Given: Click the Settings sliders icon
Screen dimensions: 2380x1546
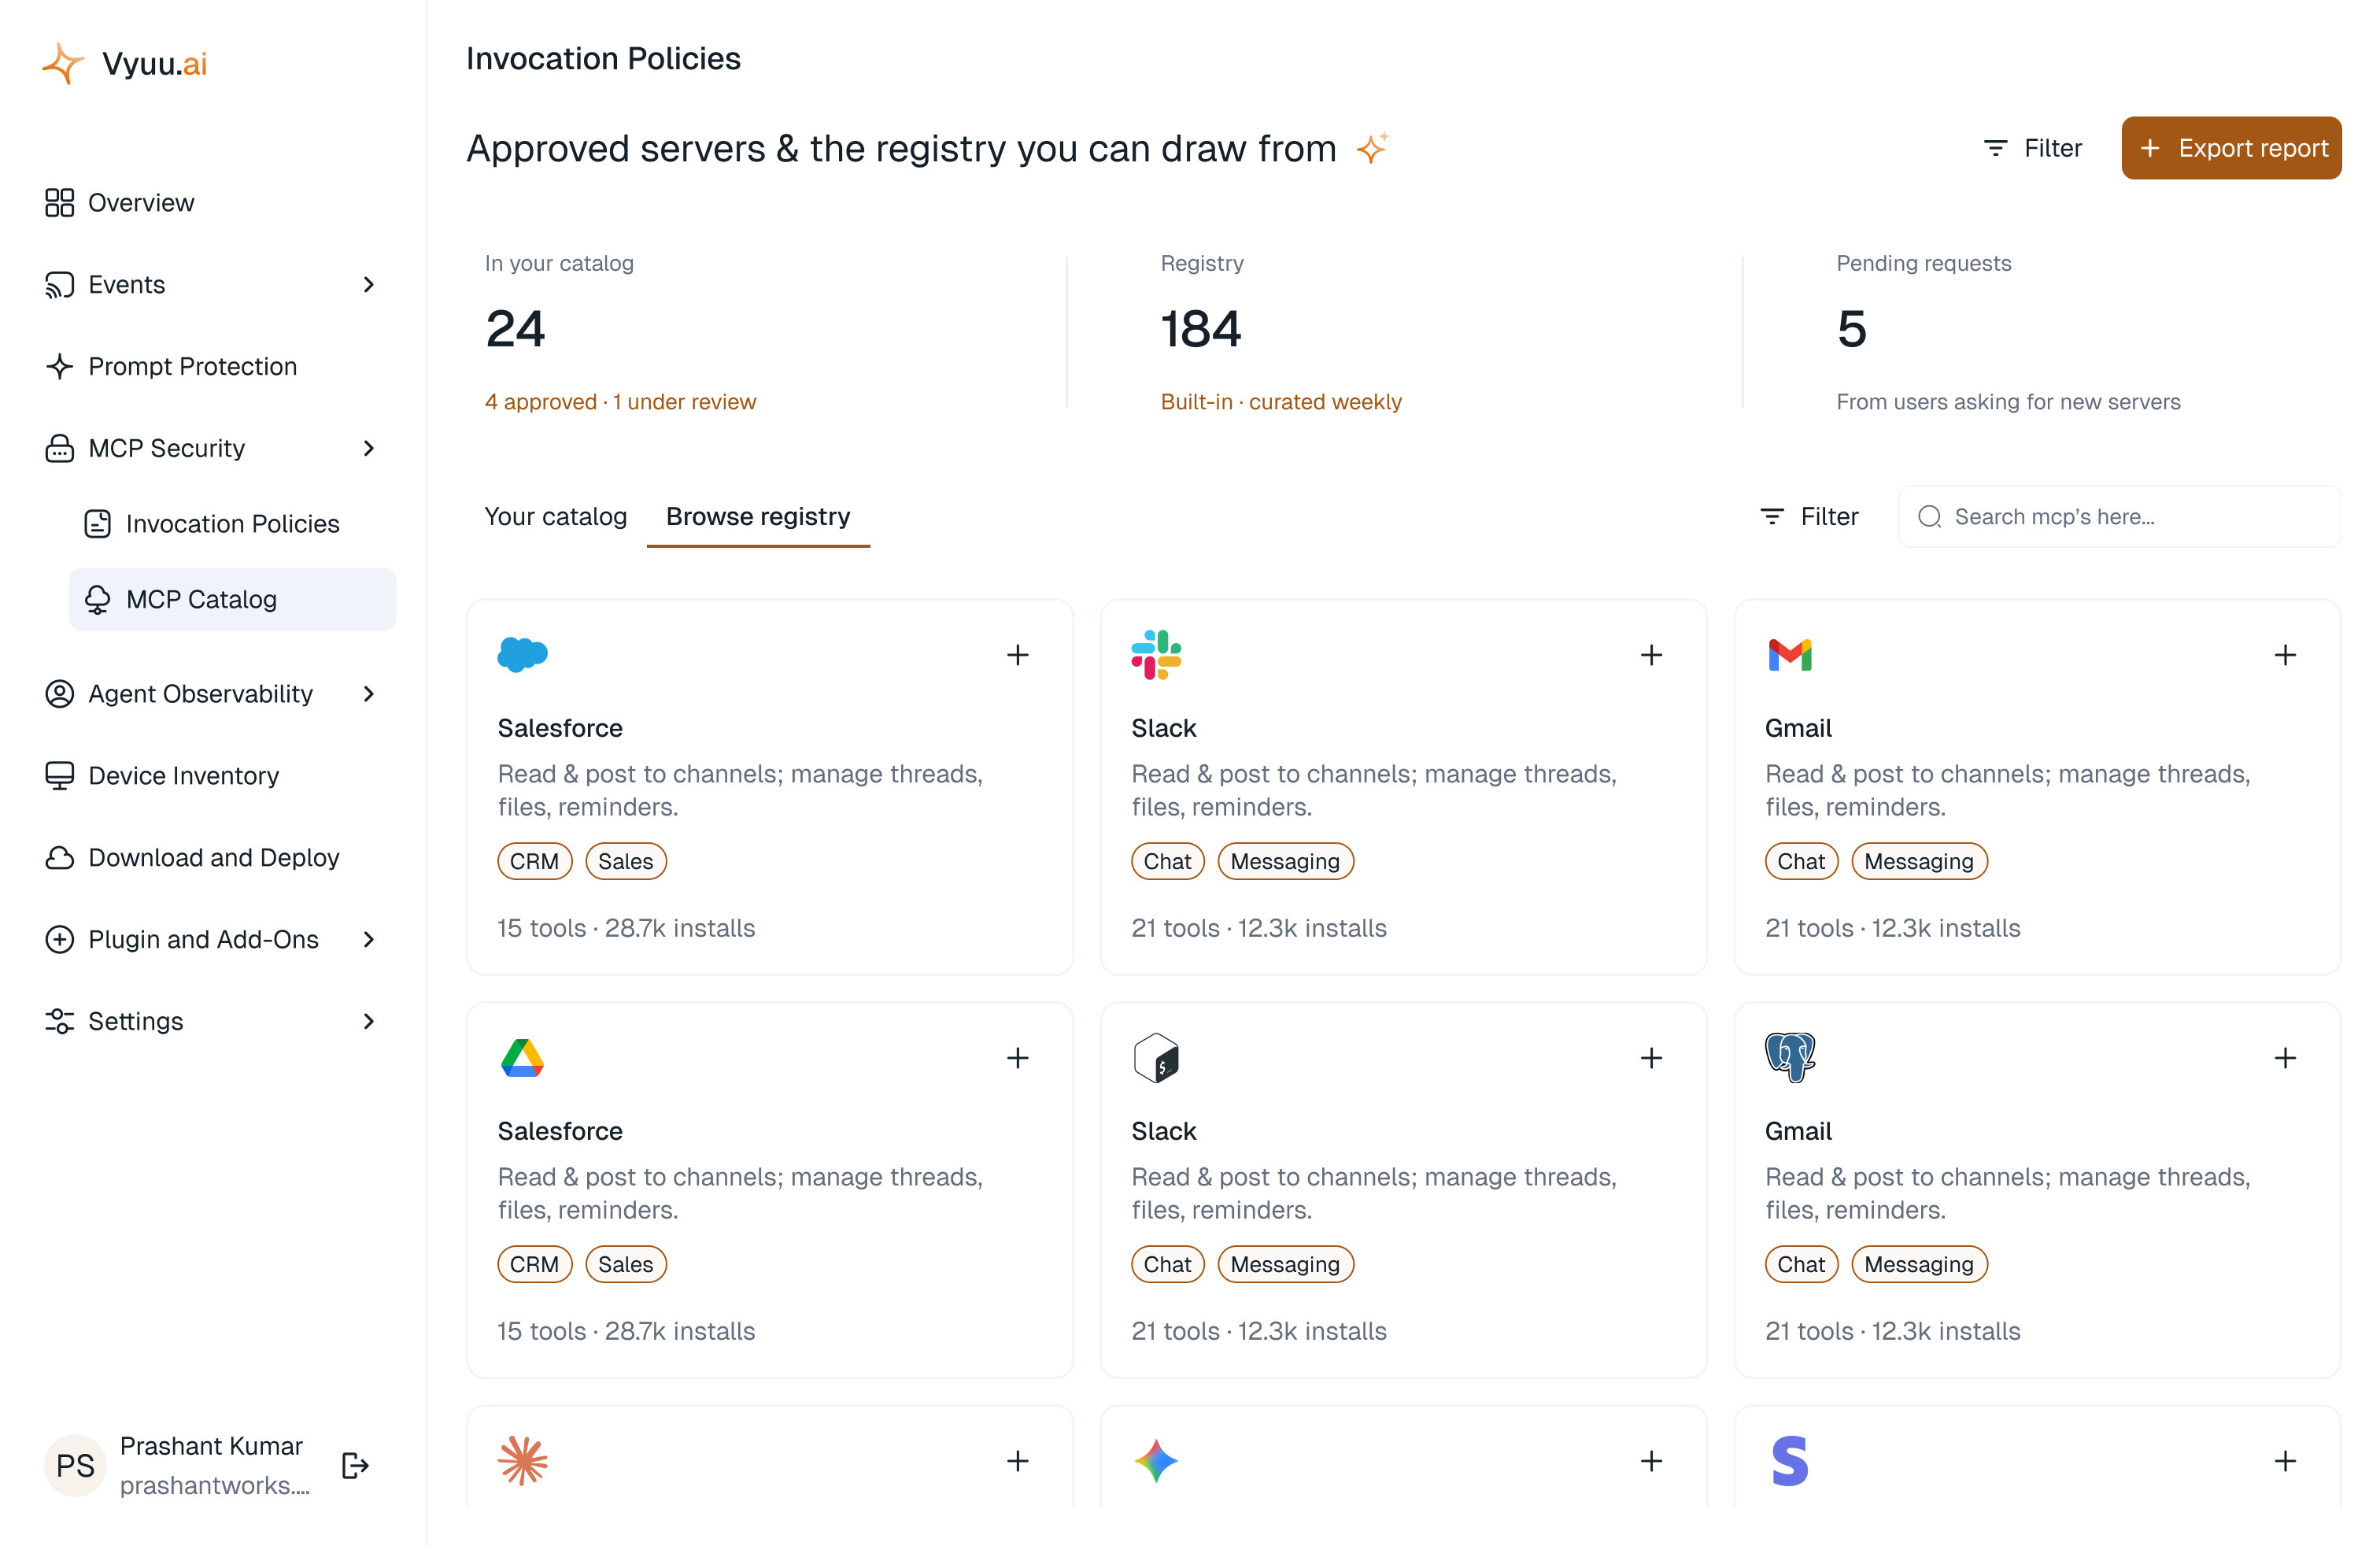Looking at the screenshot, I should [x=59, y=1021].
